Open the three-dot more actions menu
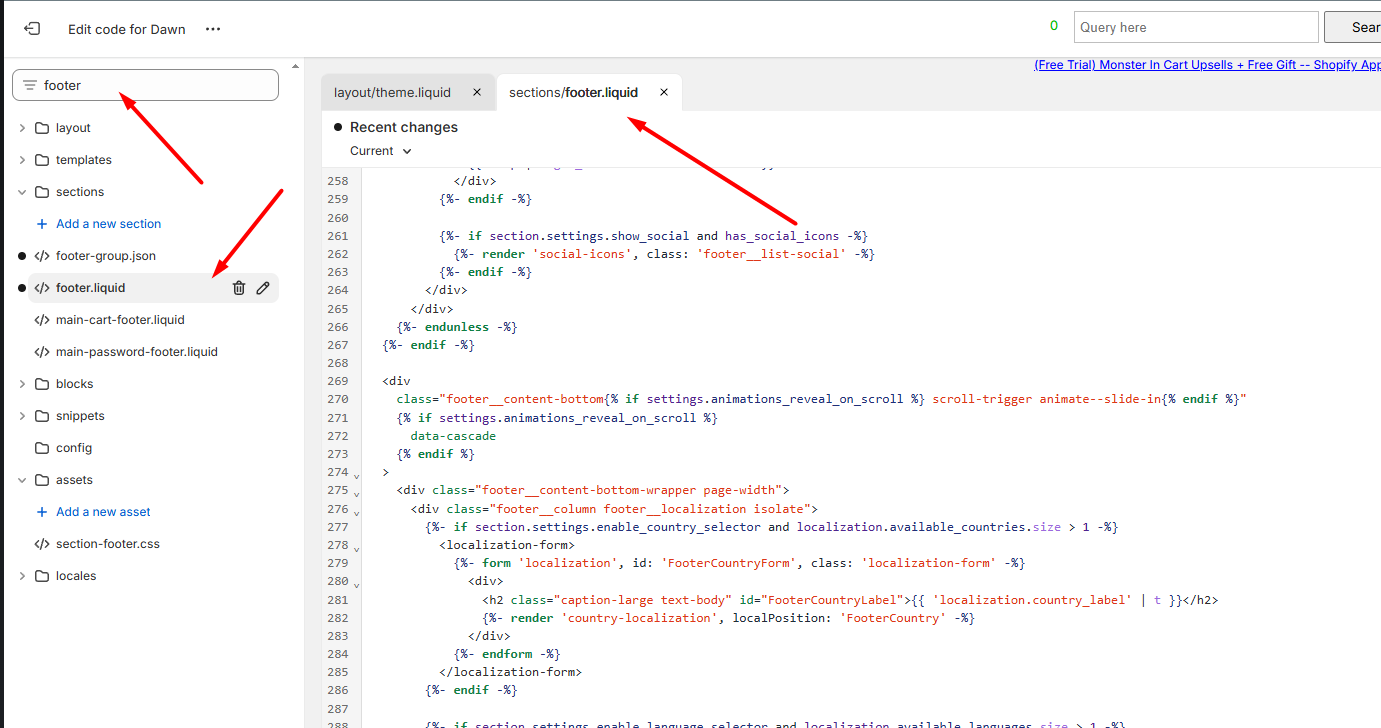1381x728 pixels. (x=213, y=29)
